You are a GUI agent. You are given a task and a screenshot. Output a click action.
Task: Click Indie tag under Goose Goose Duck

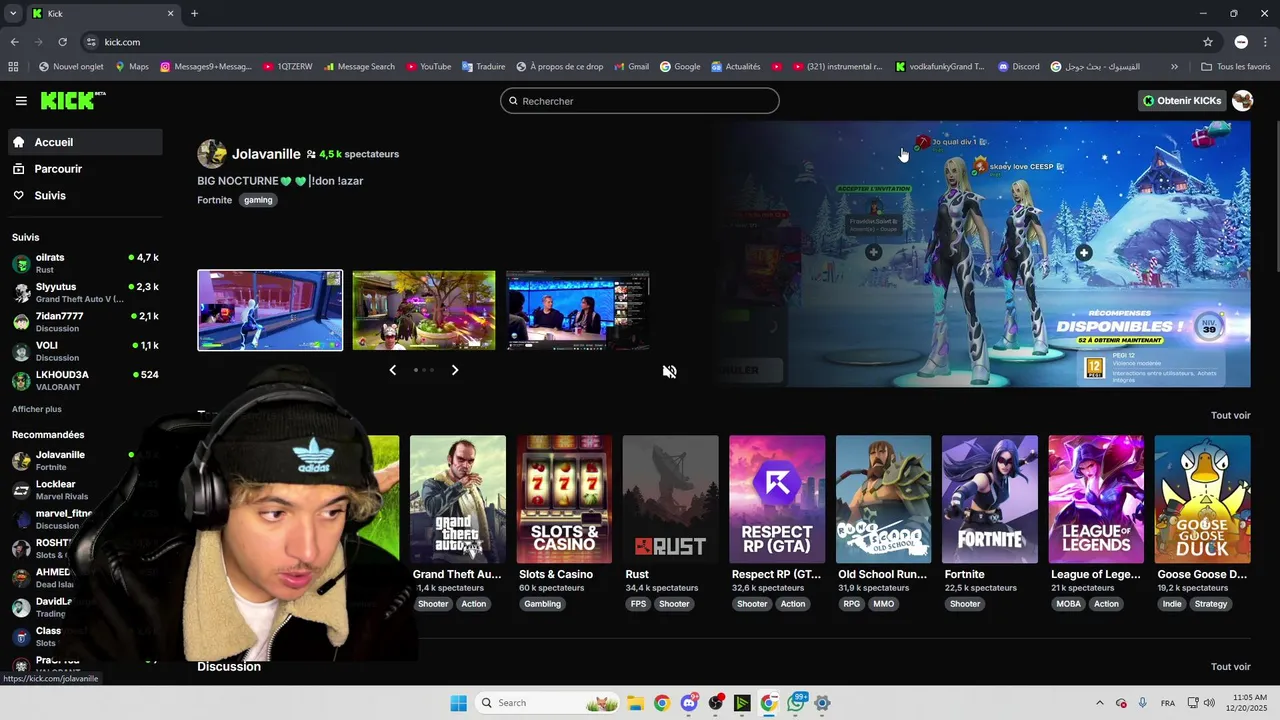point(1172,604)
